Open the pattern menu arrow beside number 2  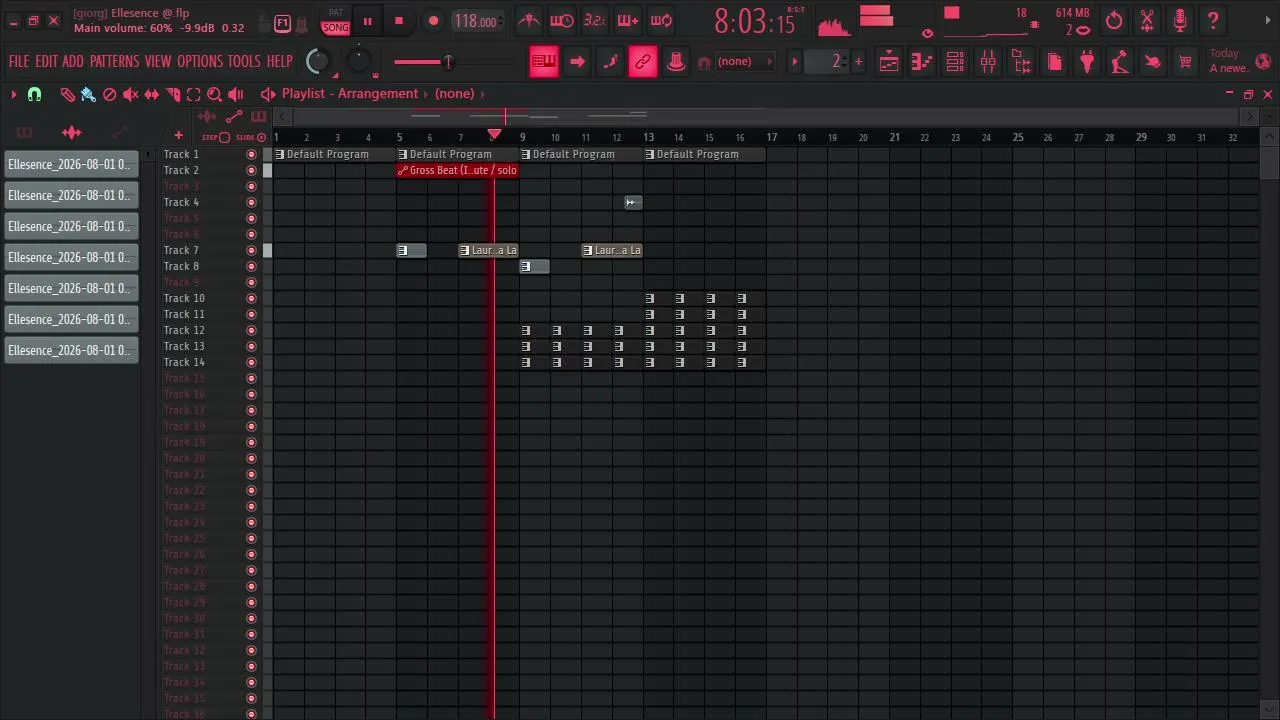click(795, 62)
